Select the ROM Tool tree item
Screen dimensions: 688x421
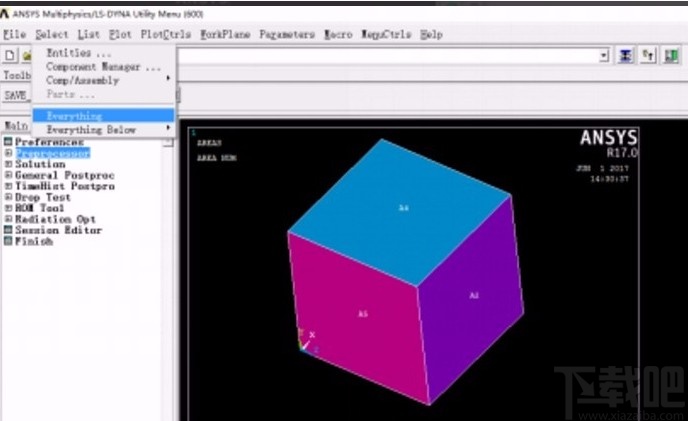point(39,208)
